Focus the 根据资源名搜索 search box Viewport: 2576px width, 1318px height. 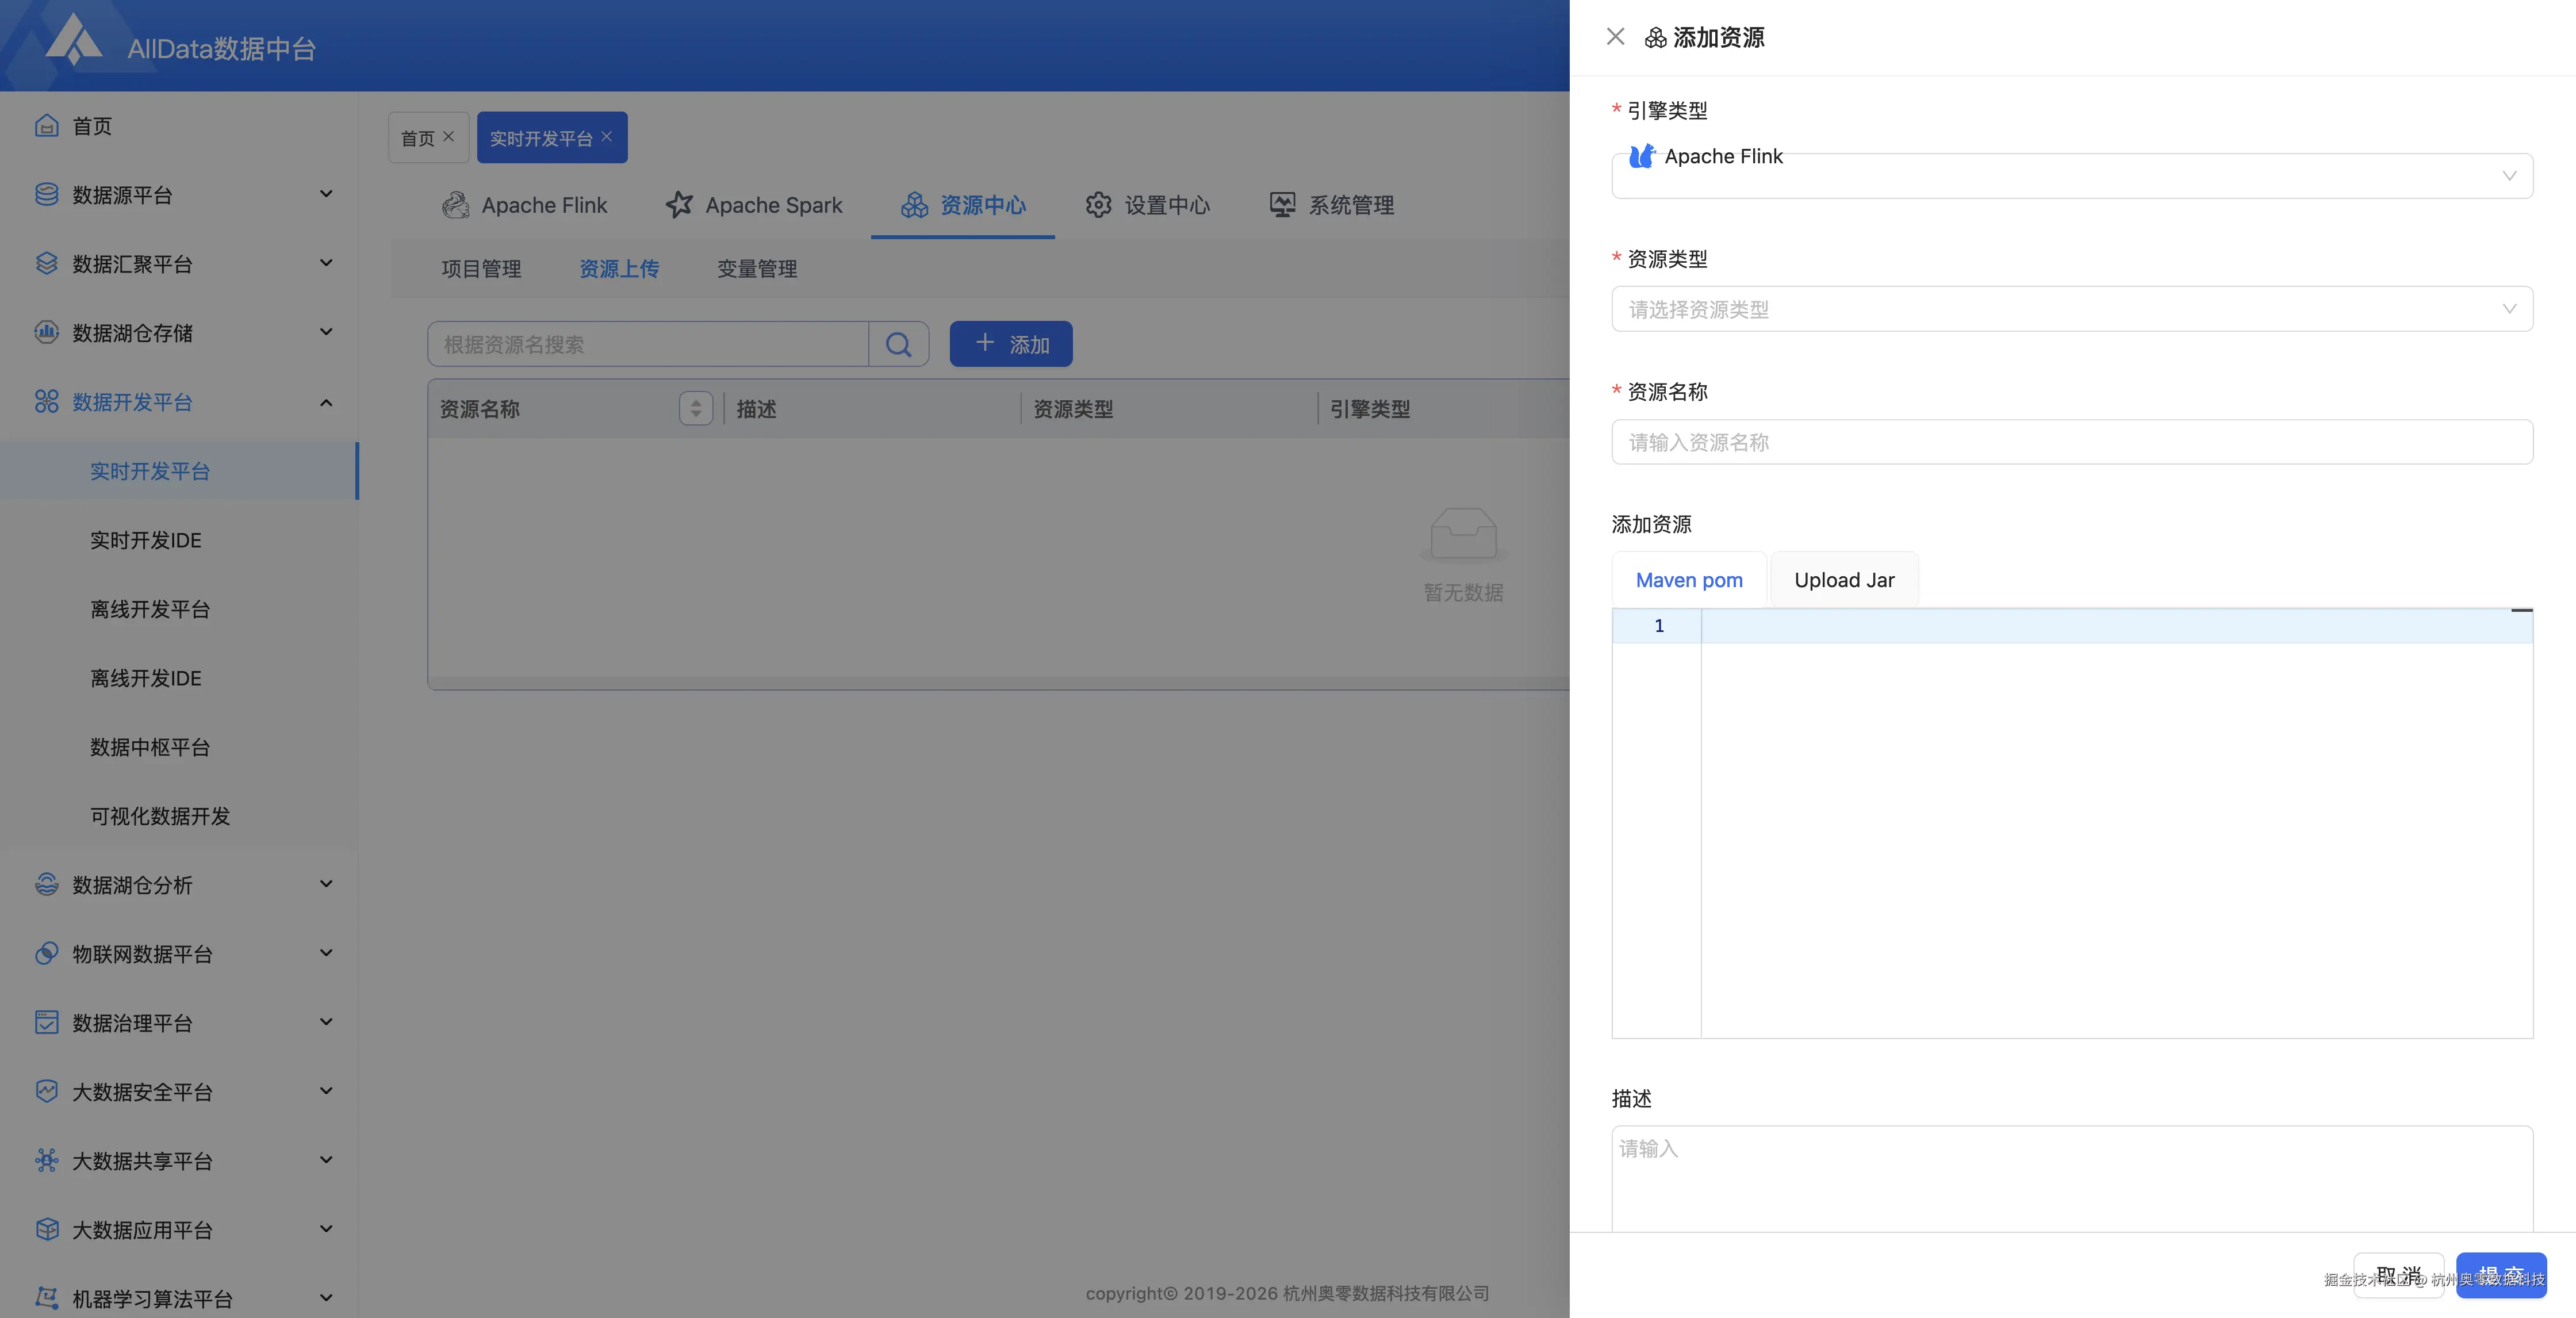click(x=648, y=344)
